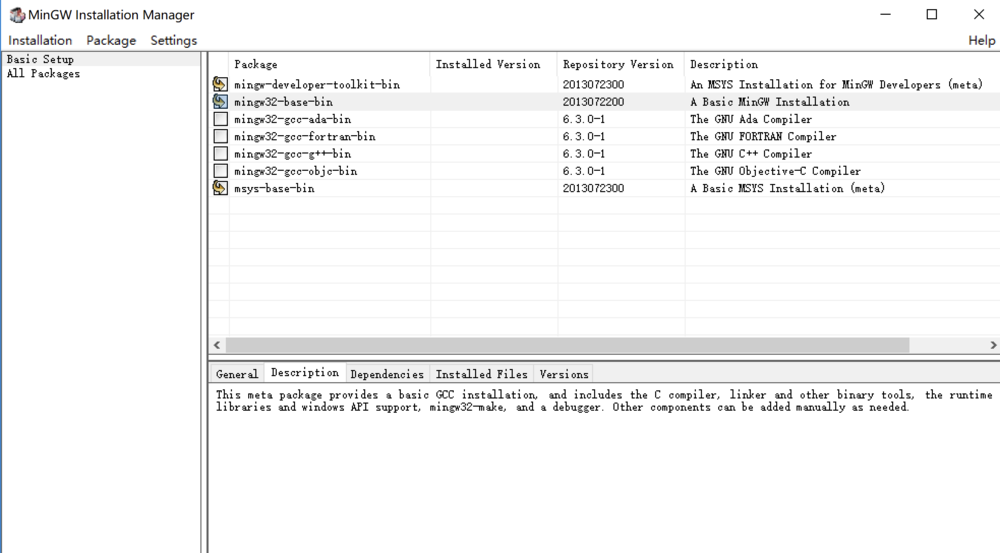Click the 6.3.0-1 version of gcc-objc

584,171
